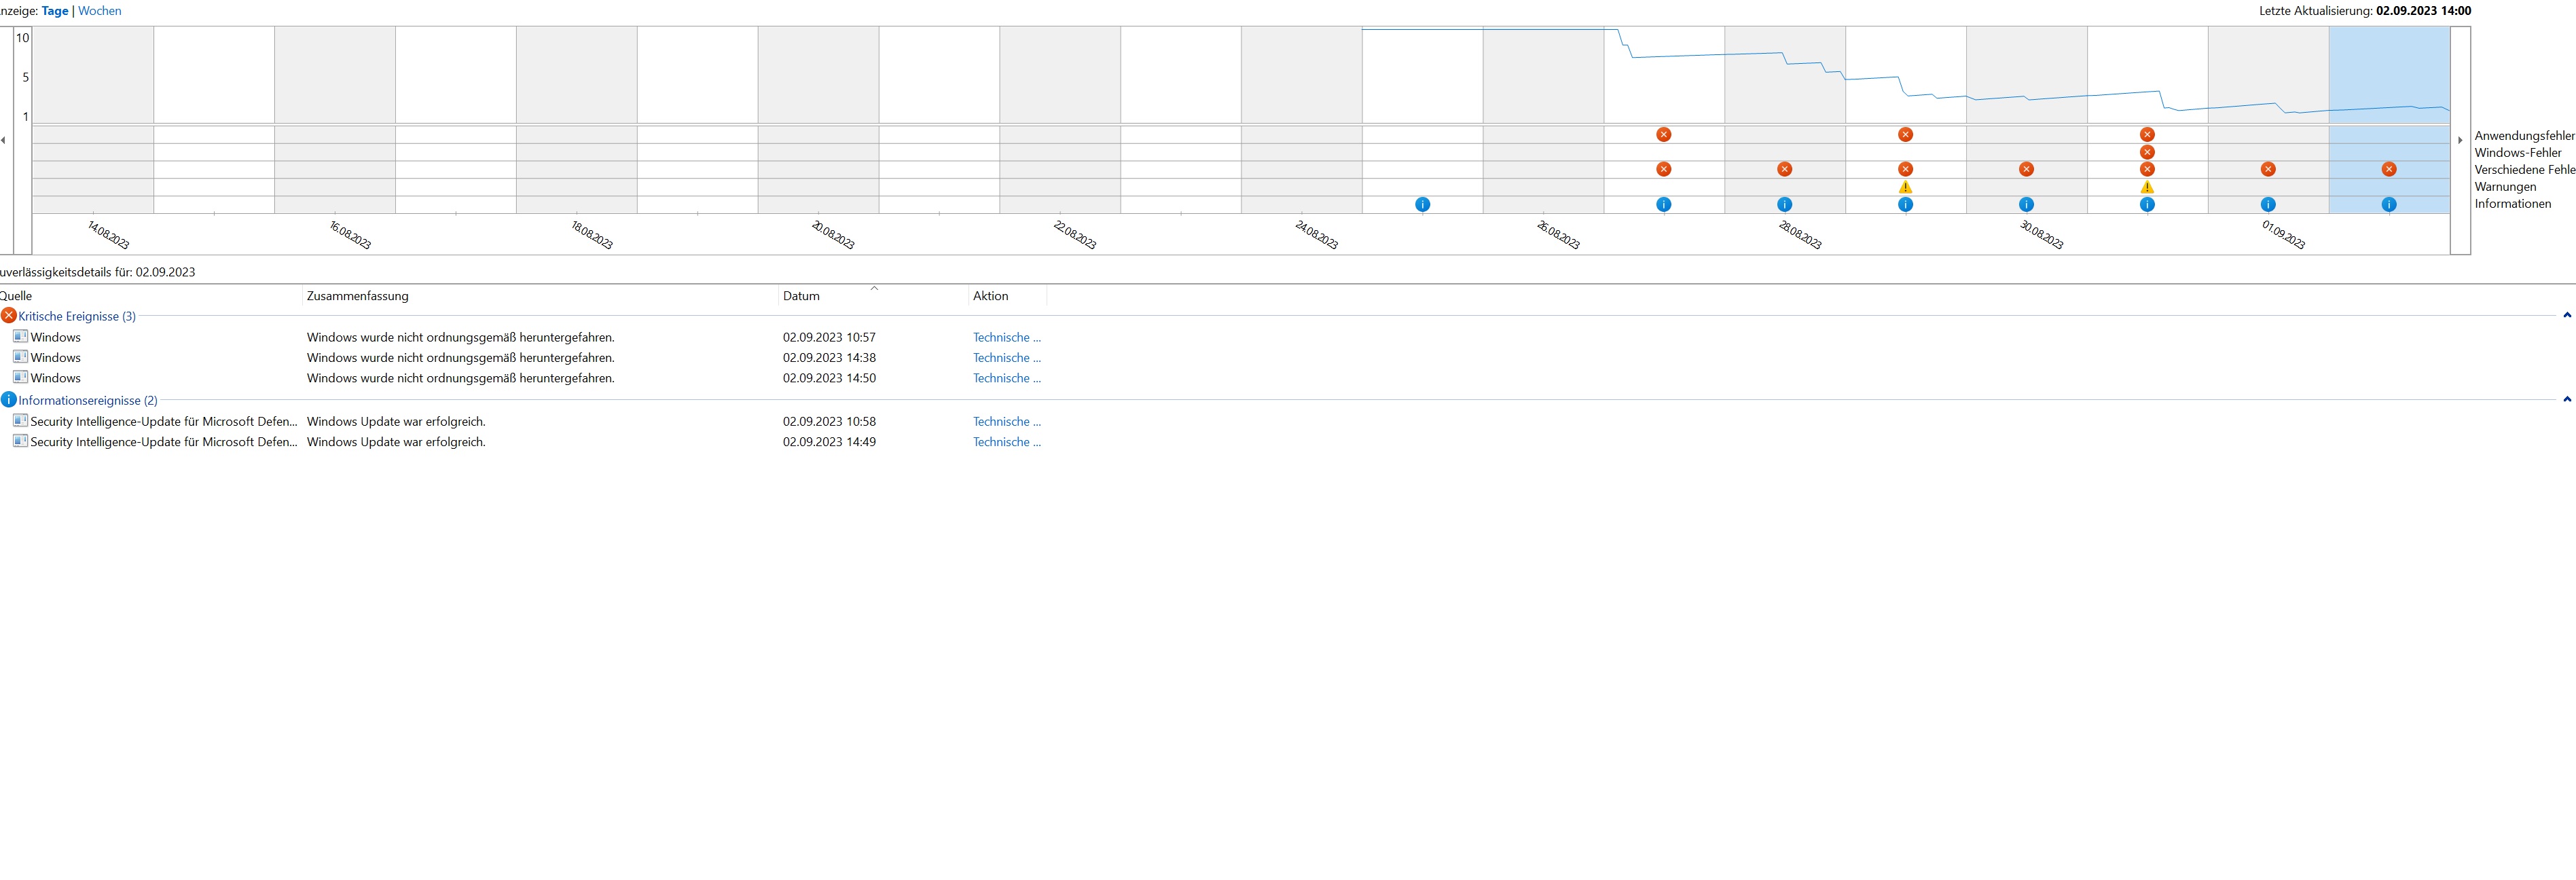Open technical details for 10:57 Windows event

1006,337
